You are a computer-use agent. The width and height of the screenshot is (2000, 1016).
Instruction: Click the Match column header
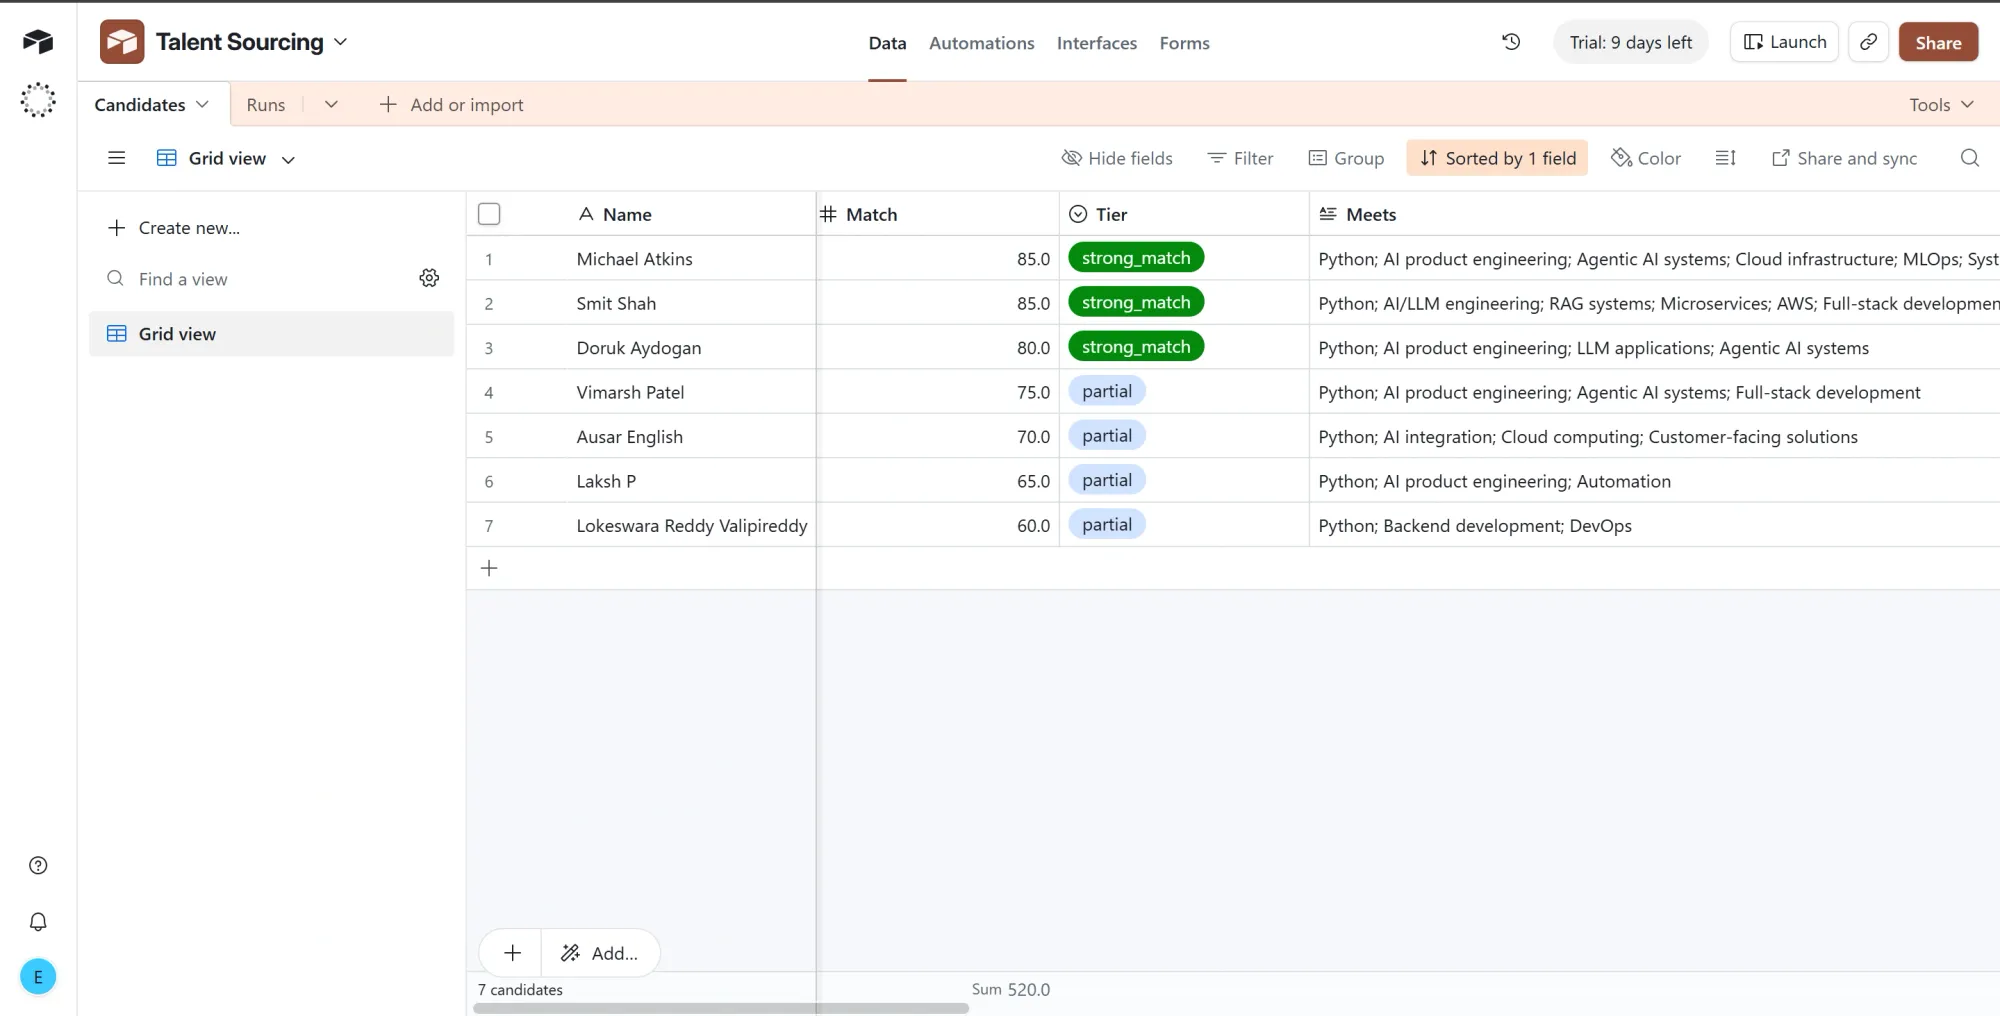point(938,214)
